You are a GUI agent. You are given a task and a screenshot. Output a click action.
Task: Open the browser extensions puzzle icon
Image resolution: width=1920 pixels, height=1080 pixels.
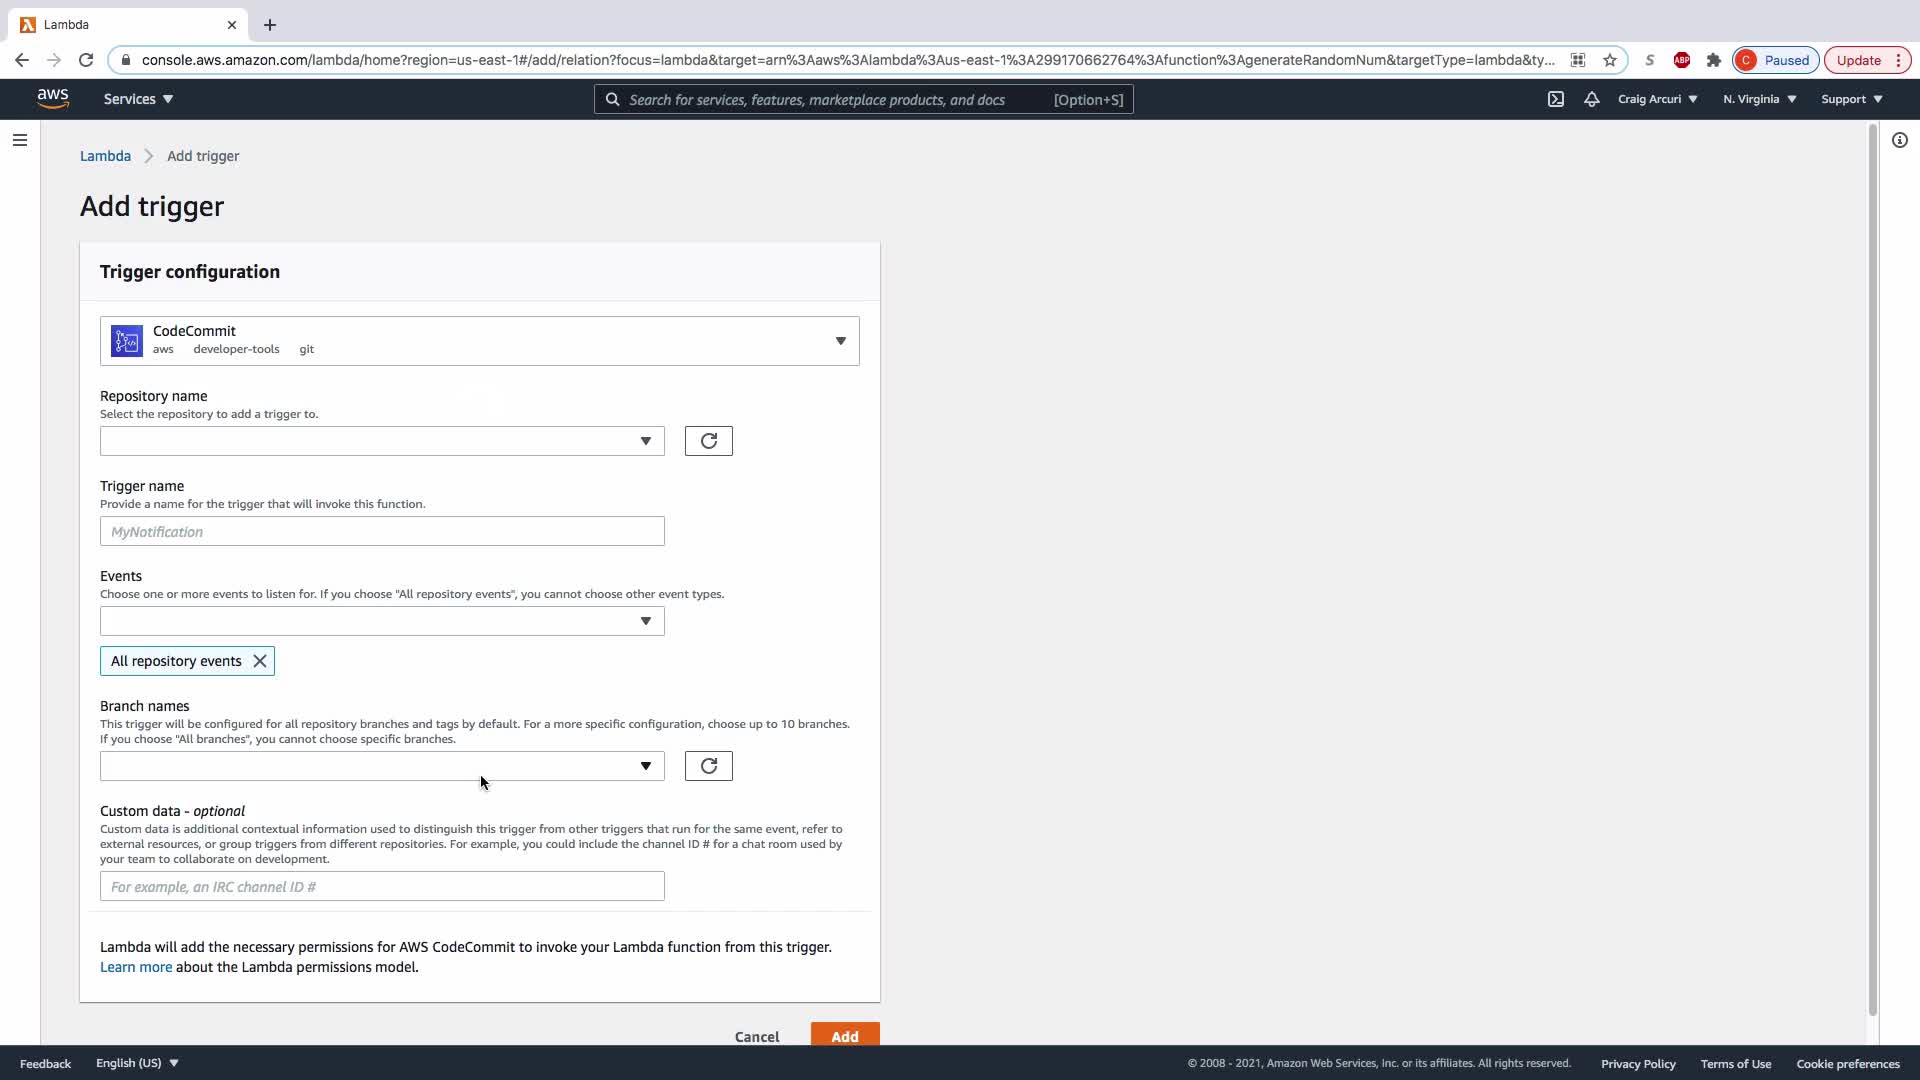(x=1714, y=60)
